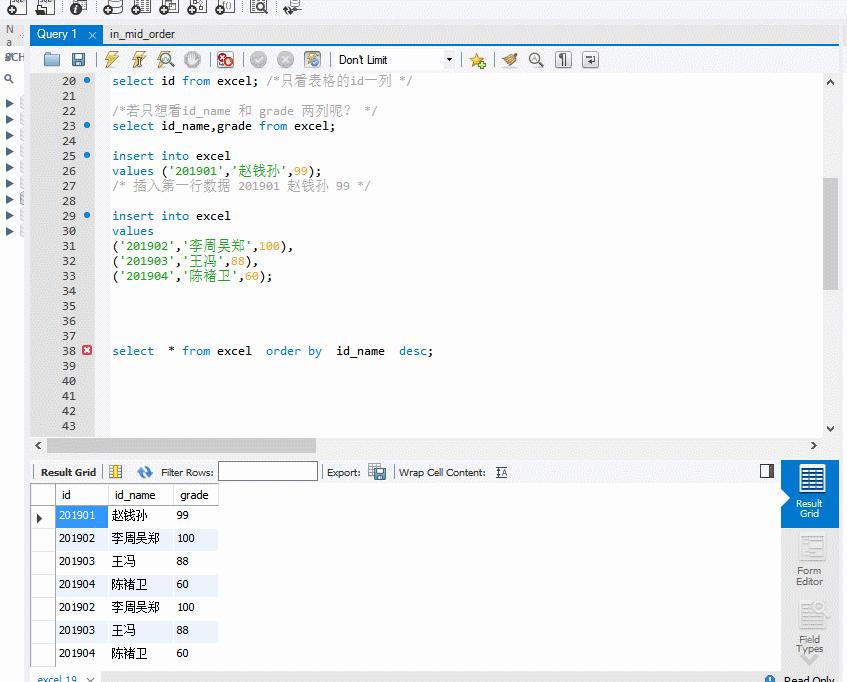Toggle invisible characters pilcrow icon
The width and height of the screenshot is (847, 682).
pos(563,59)
